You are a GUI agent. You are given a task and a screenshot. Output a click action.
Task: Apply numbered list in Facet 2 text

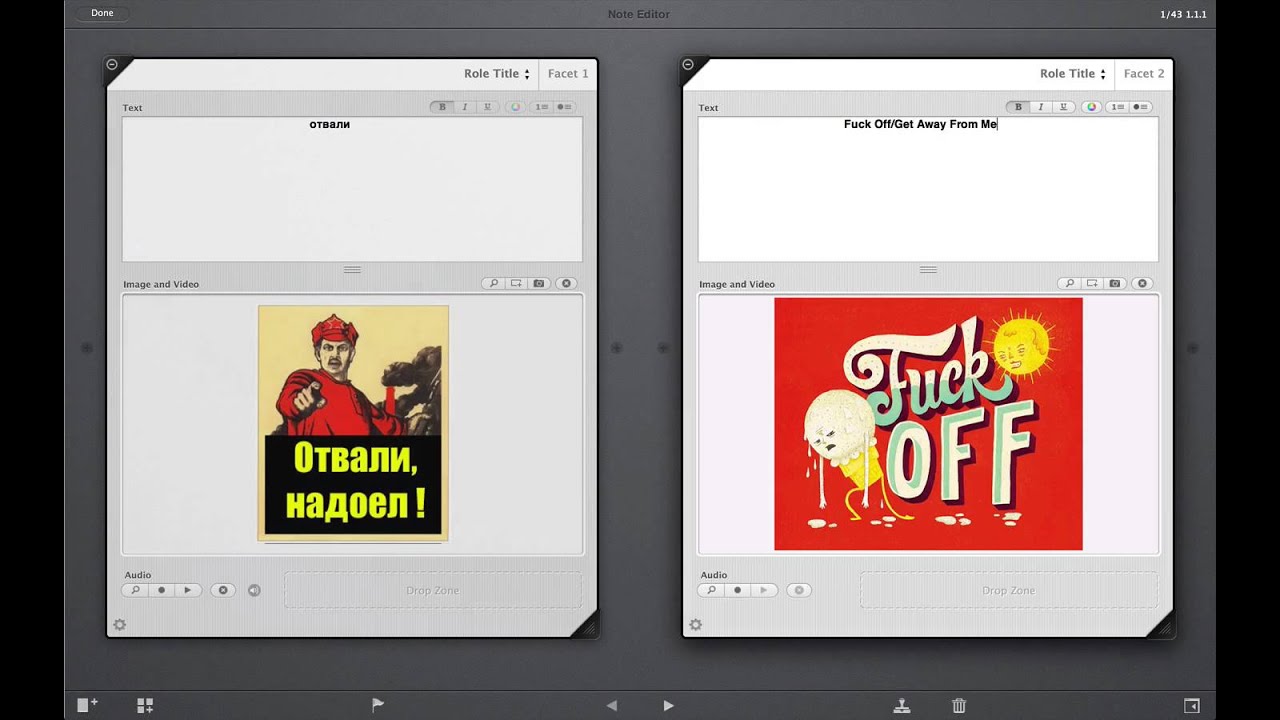click(1117, 107)
